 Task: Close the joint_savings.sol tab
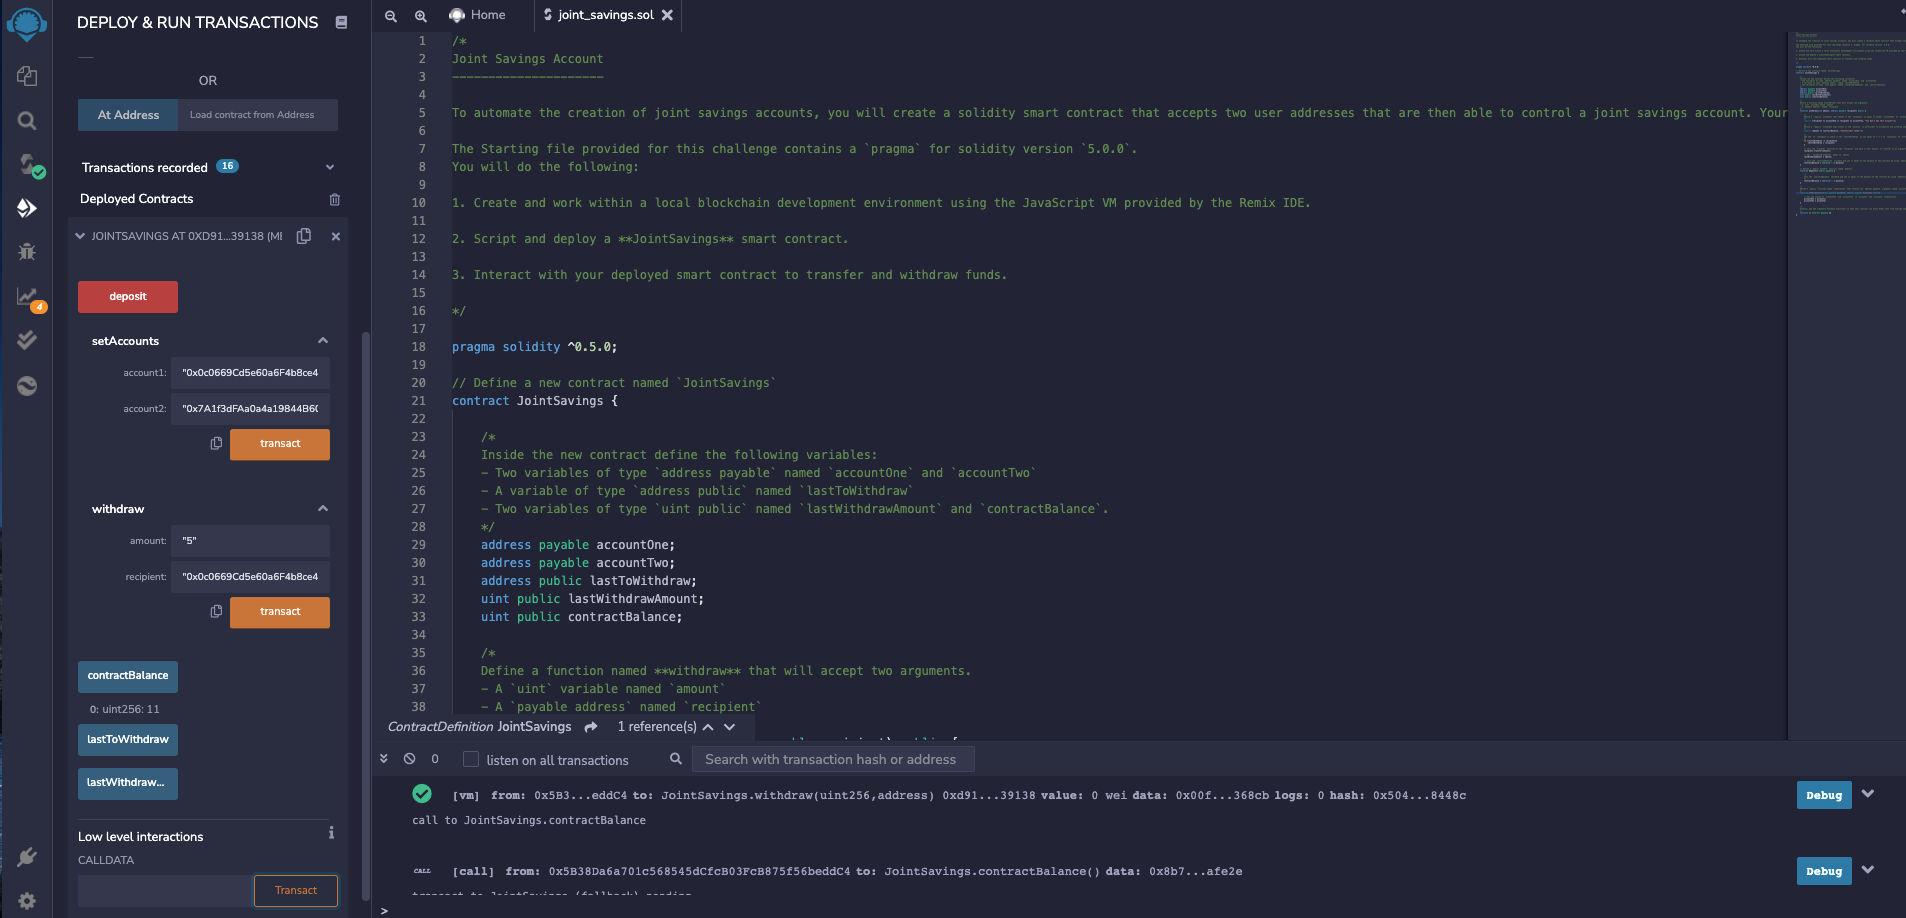tap(668, 15)
